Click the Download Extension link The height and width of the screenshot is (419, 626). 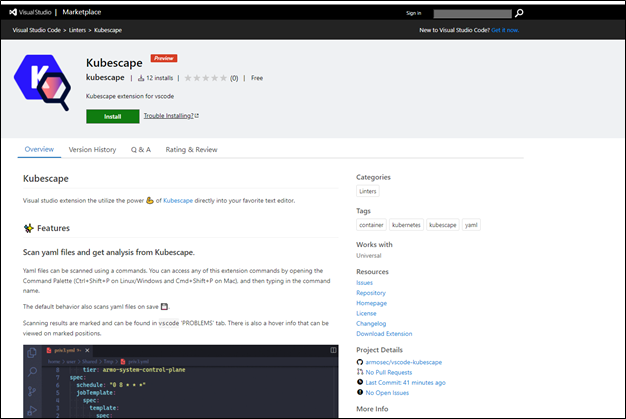pyautogui.click(x=384, y=334)
